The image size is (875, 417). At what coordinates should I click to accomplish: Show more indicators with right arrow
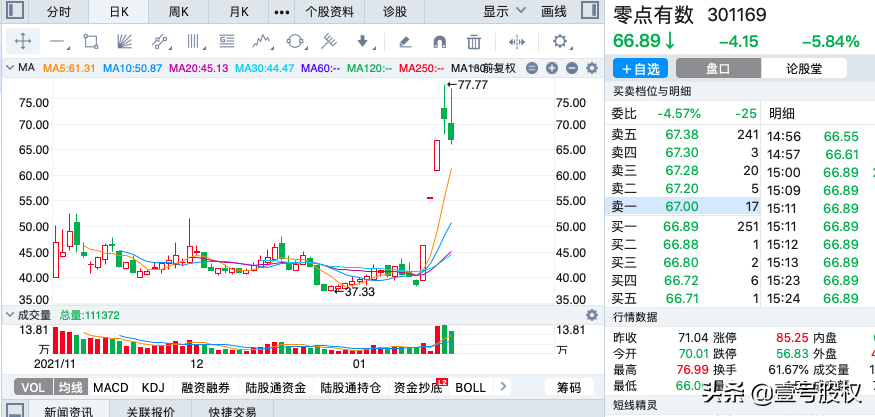click(503, 386)
